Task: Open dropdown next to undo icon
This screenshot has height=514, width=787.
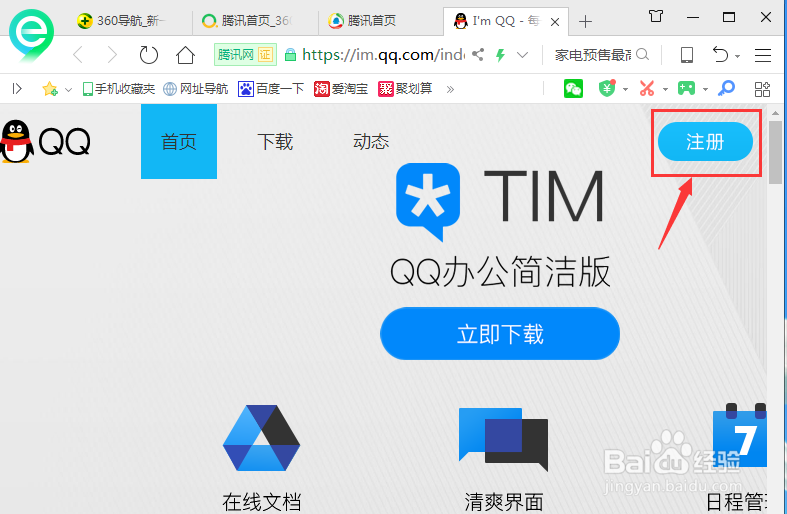Action: pos(737,56)
